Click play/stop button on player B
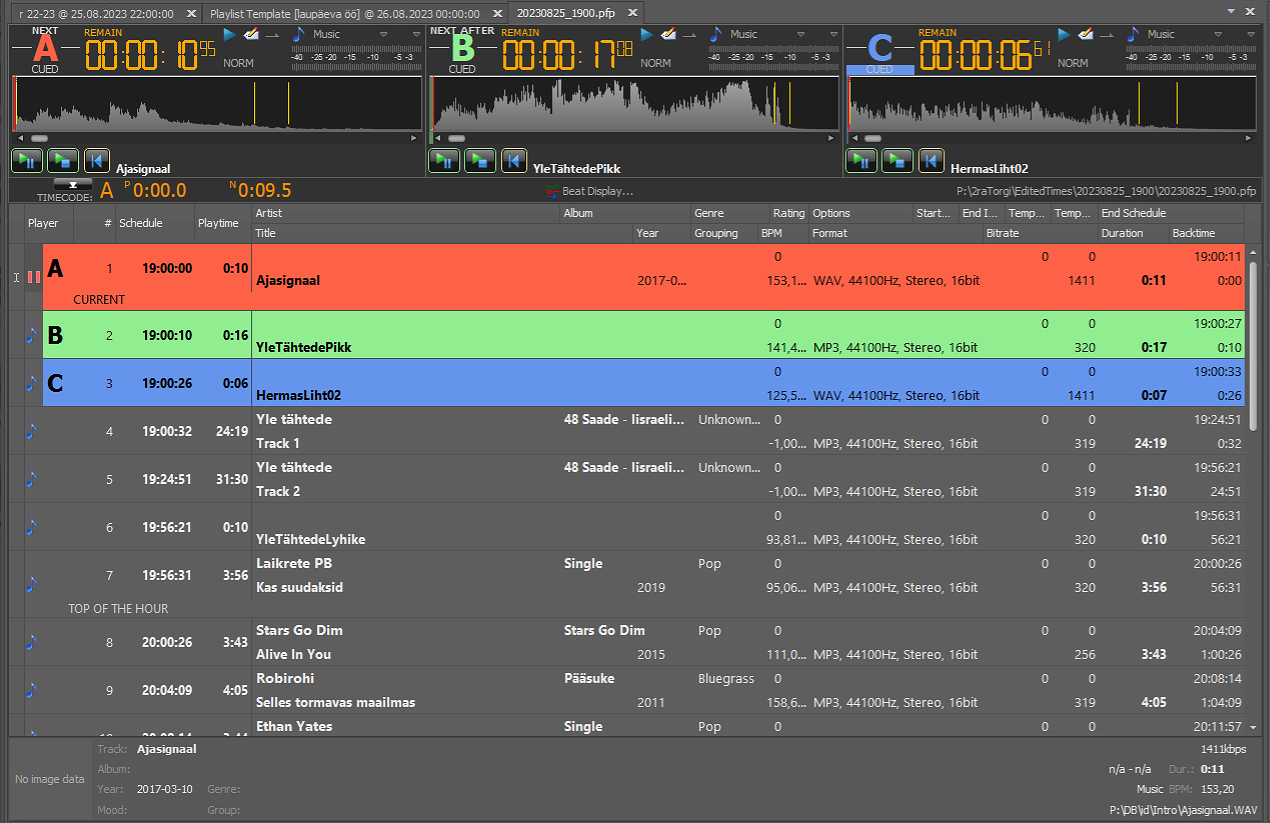This screenshot has width=1270, height=823. pos(480,160)
